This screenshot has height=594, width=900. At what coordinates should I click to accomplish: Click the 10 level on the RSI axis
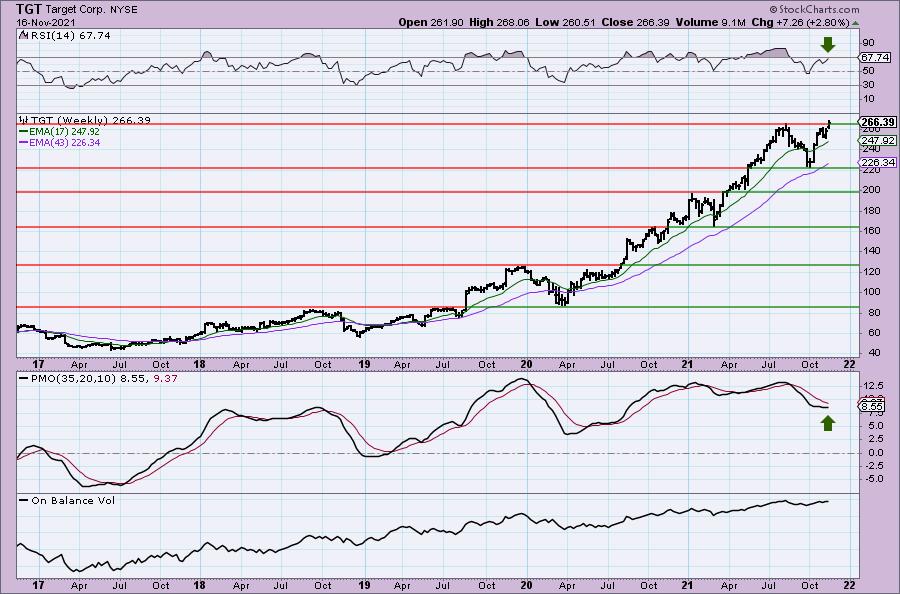pyautogui.click(x=868, y=99)
